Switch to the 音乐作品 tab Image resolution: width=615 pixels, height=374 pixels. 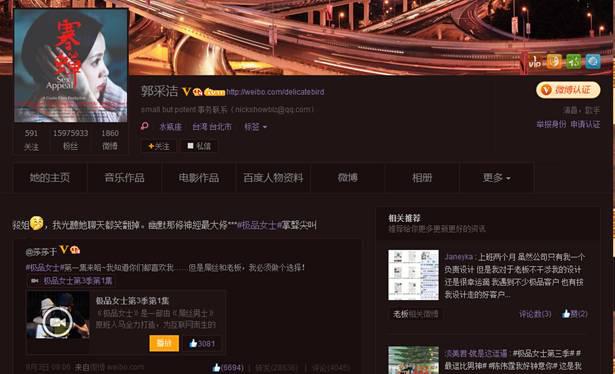click(x=124, y=178)
